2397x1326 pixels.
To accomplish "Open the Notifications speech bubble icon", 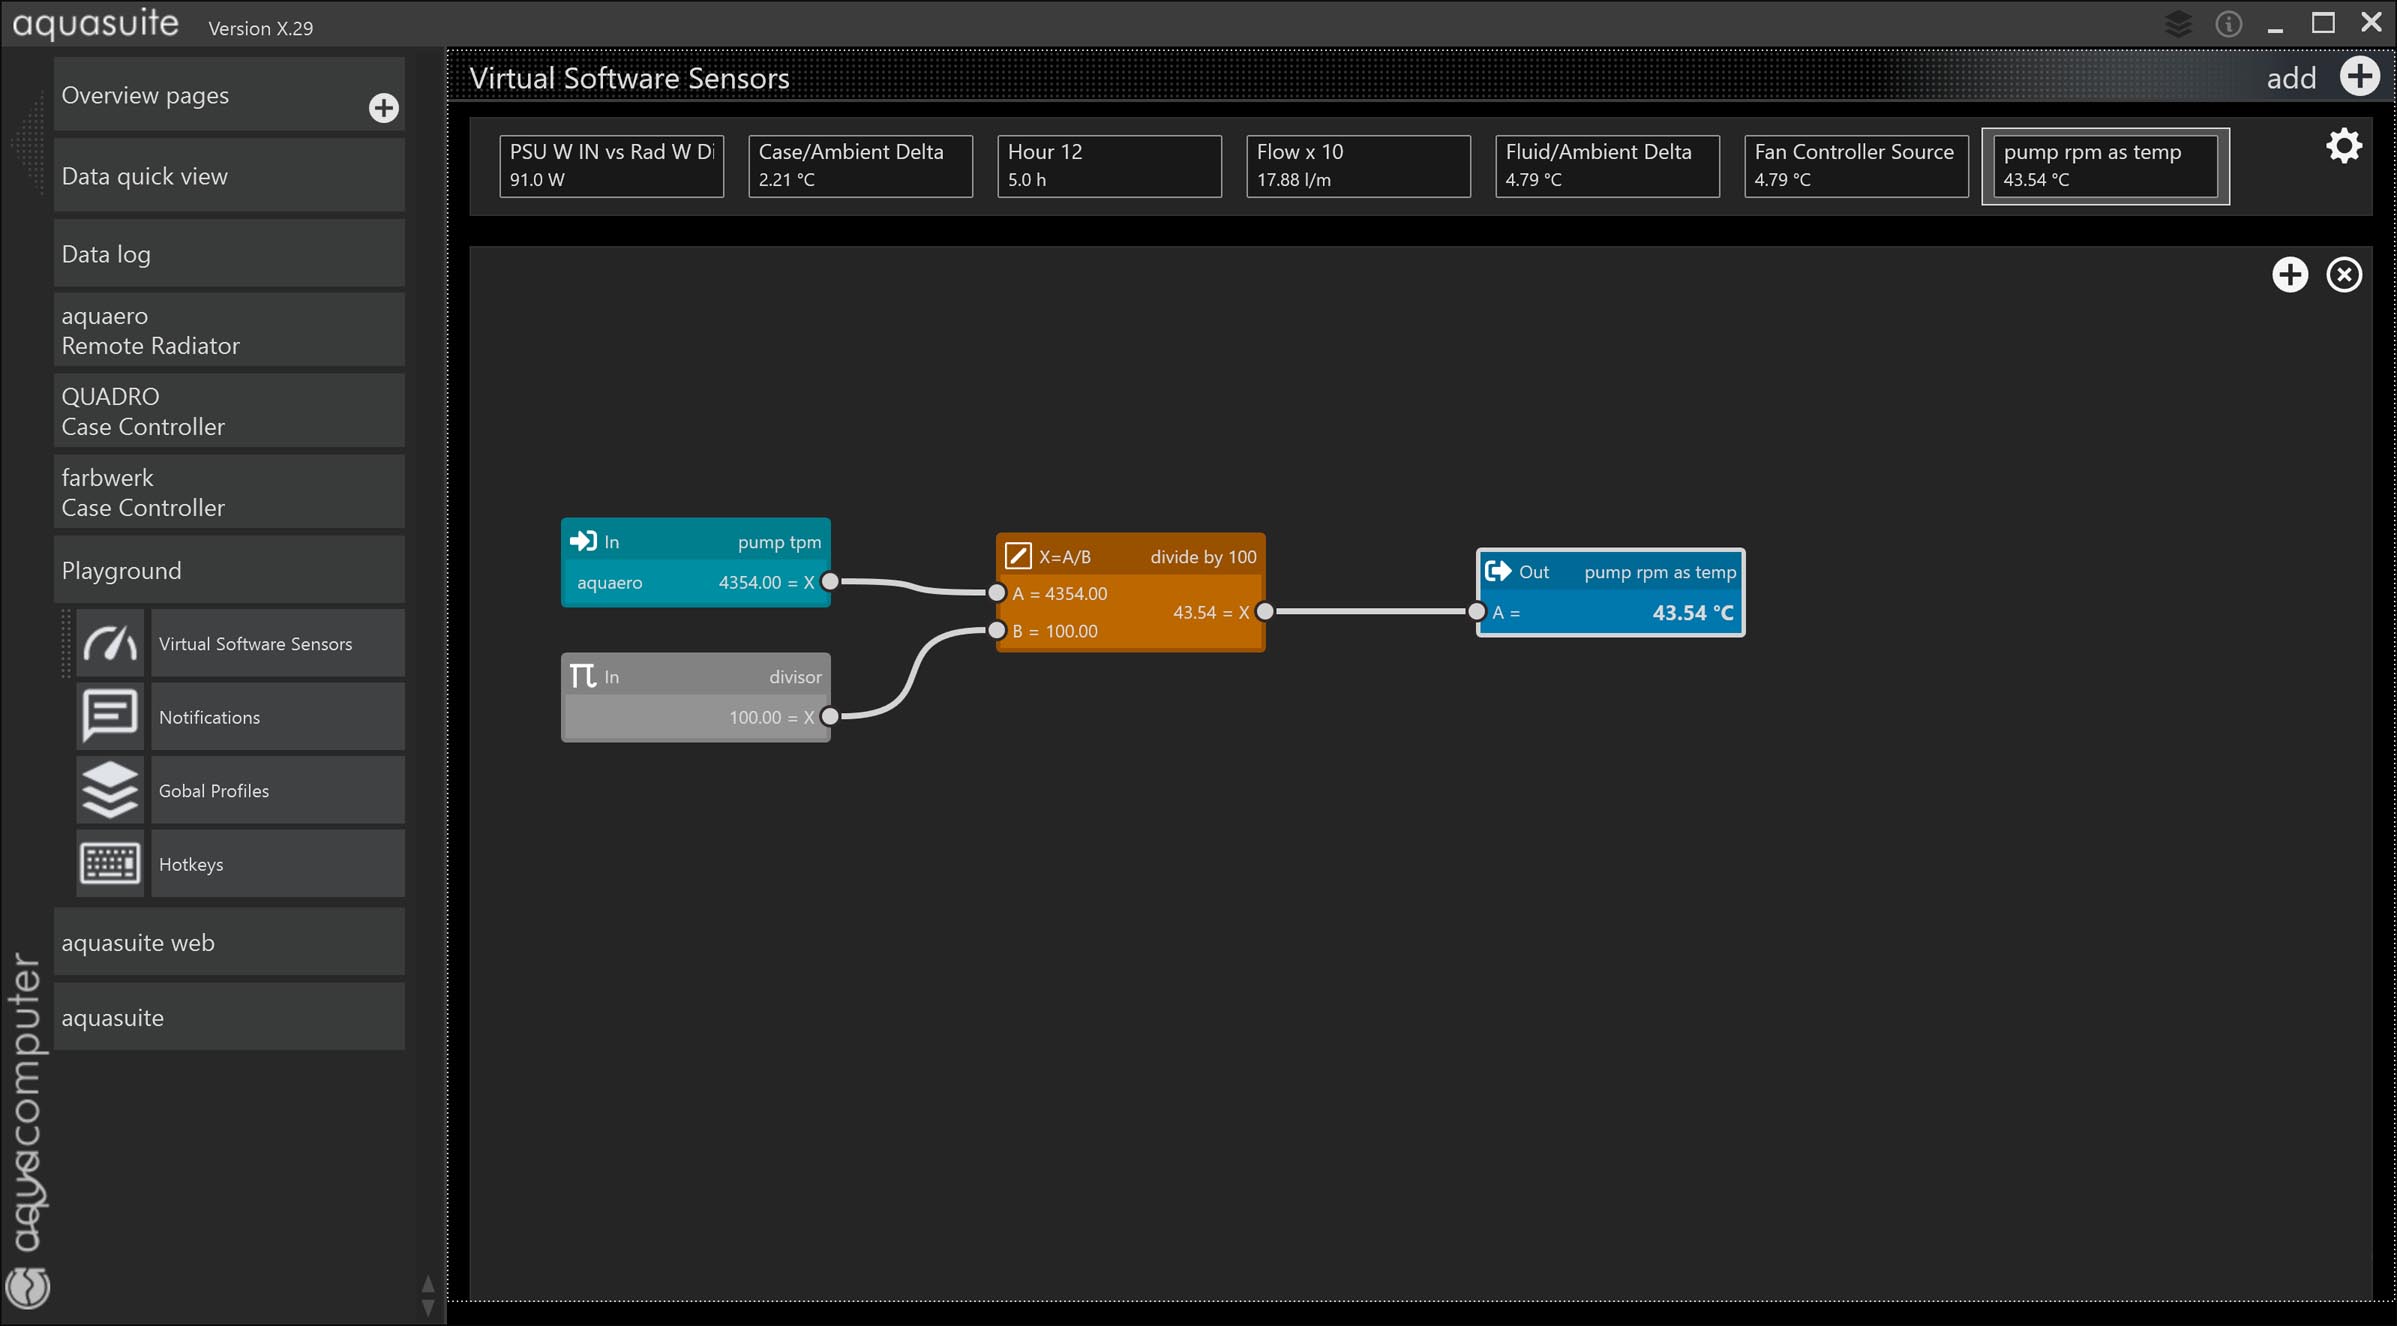I will [x=110, y=716].
